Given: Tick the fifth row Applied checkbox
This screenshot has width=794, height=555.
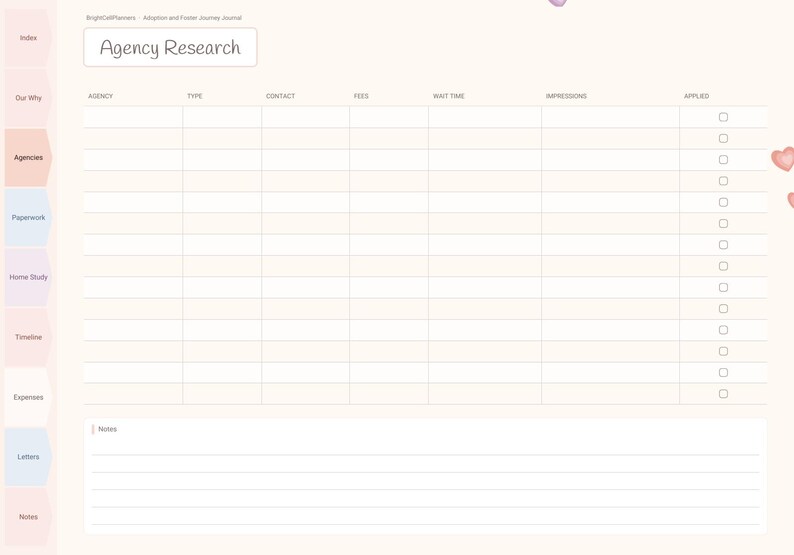Looking at the screenshot, I should point(723,202).
